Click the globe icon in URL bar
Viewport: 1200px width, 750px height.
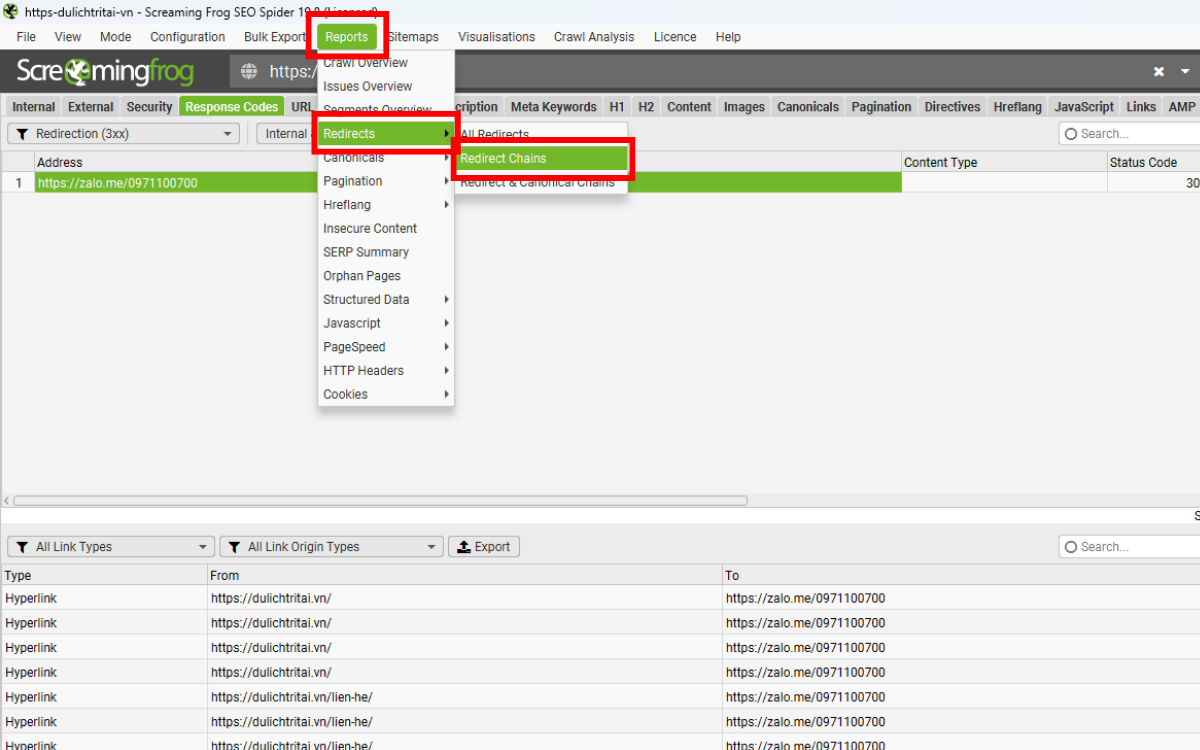pos(249,72)
